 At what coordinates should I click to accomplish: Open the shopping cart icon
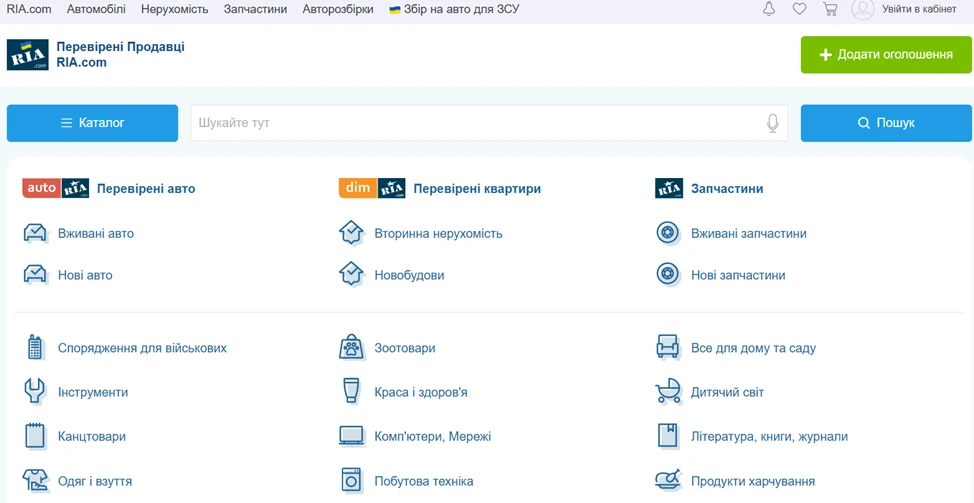pos(830,9)
